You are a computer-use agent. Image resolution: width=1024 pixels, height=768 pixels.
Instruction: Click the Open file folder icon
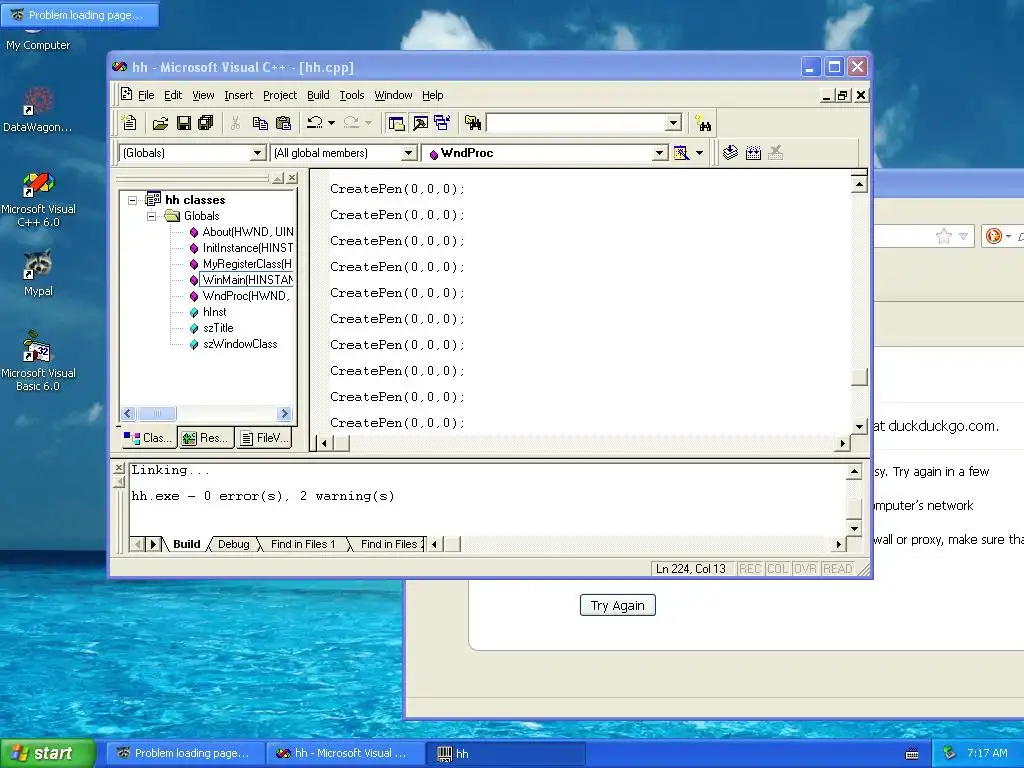point(160,123)
